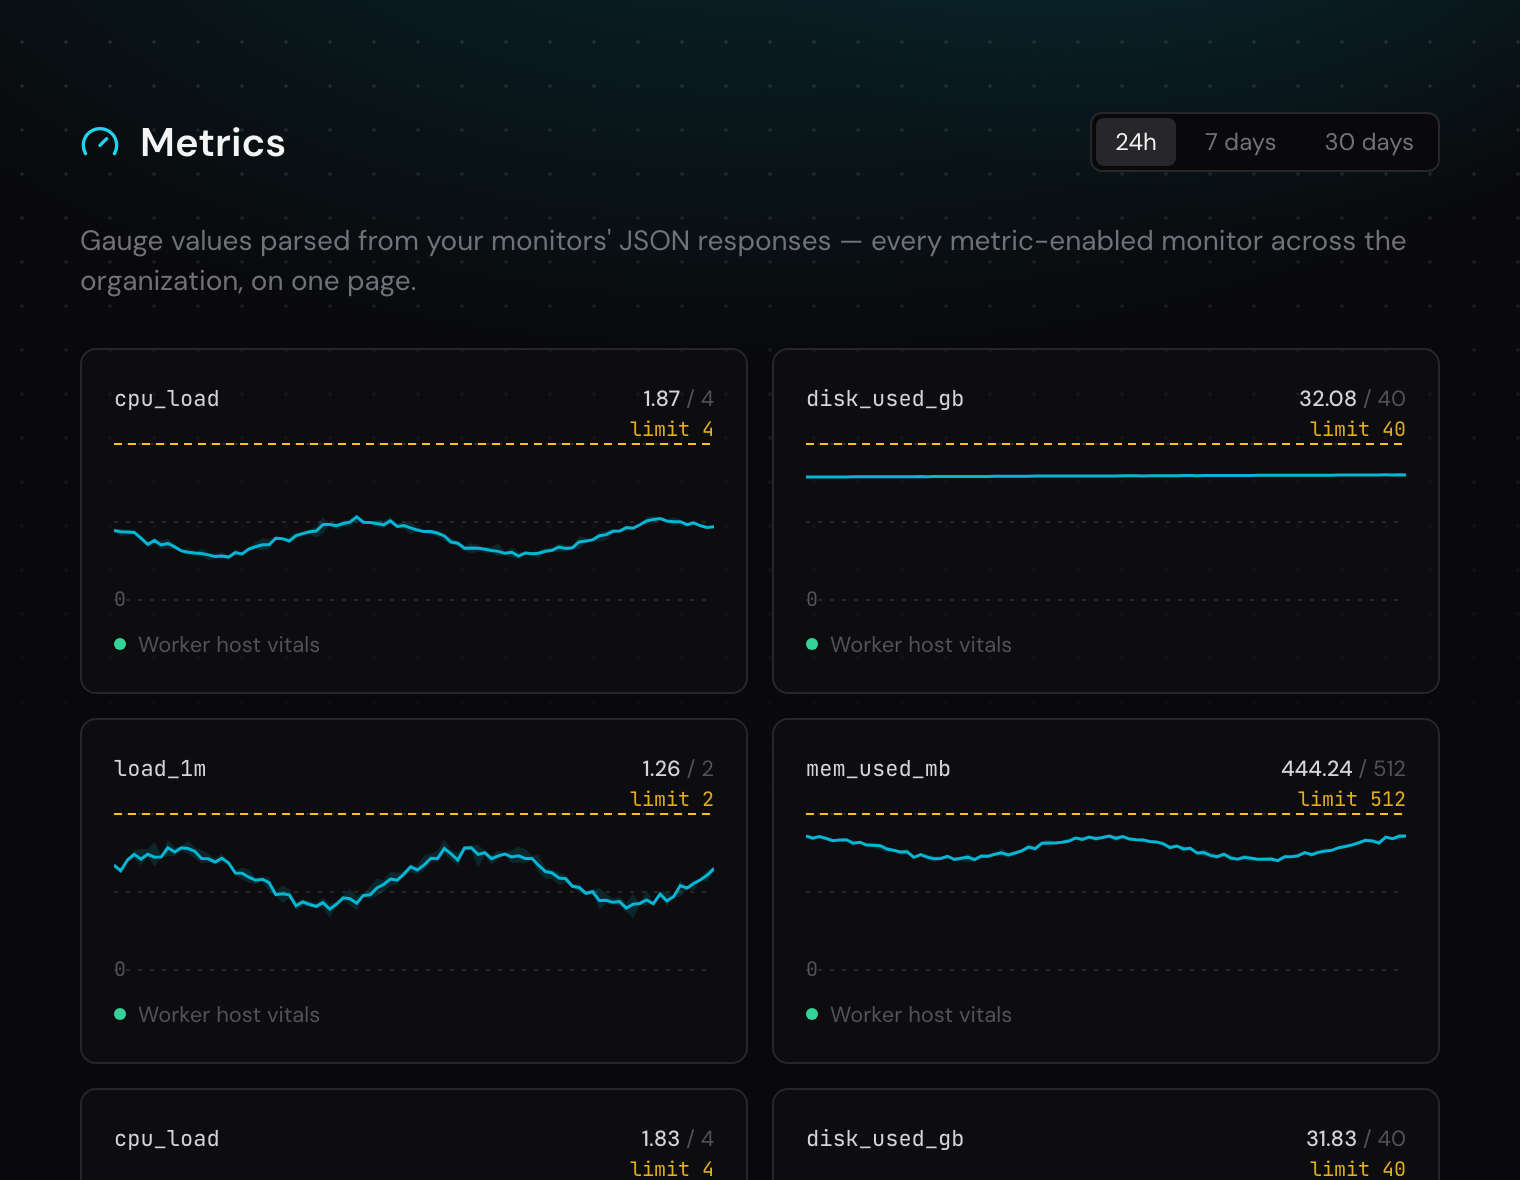This screenshot has width=1520, height=1180.
Task: Click the mem_used_mb line chart
Action: [1106, 890]
